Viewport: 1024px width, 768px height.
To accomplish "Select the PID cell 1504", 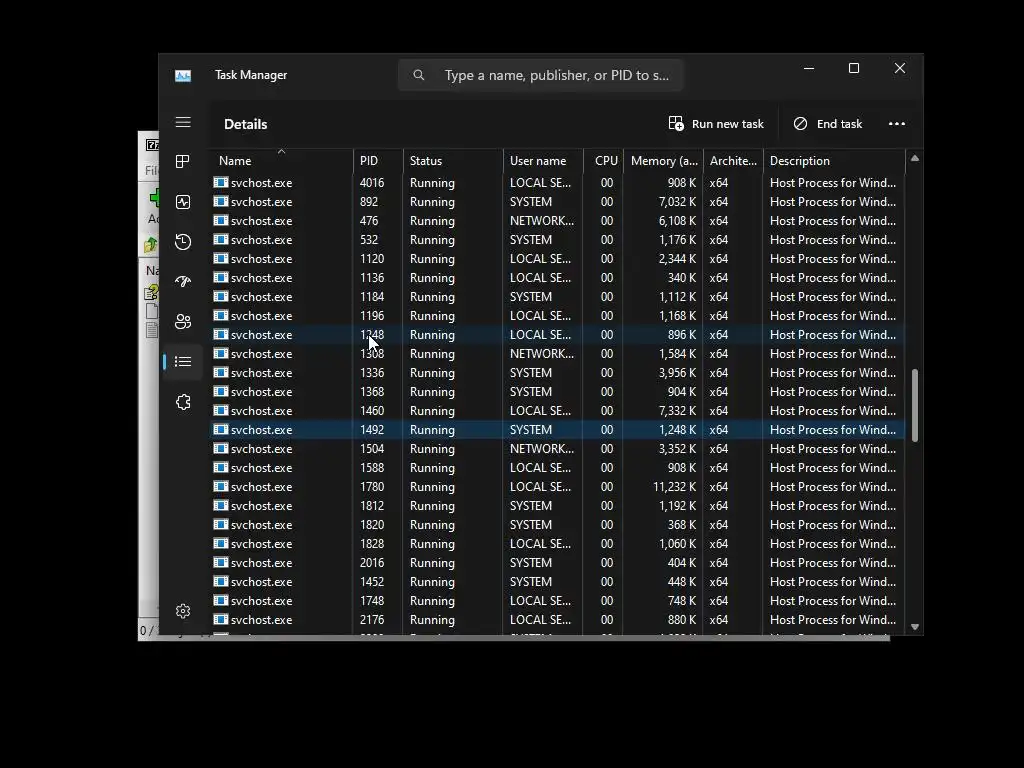I will tap(372, 449).
